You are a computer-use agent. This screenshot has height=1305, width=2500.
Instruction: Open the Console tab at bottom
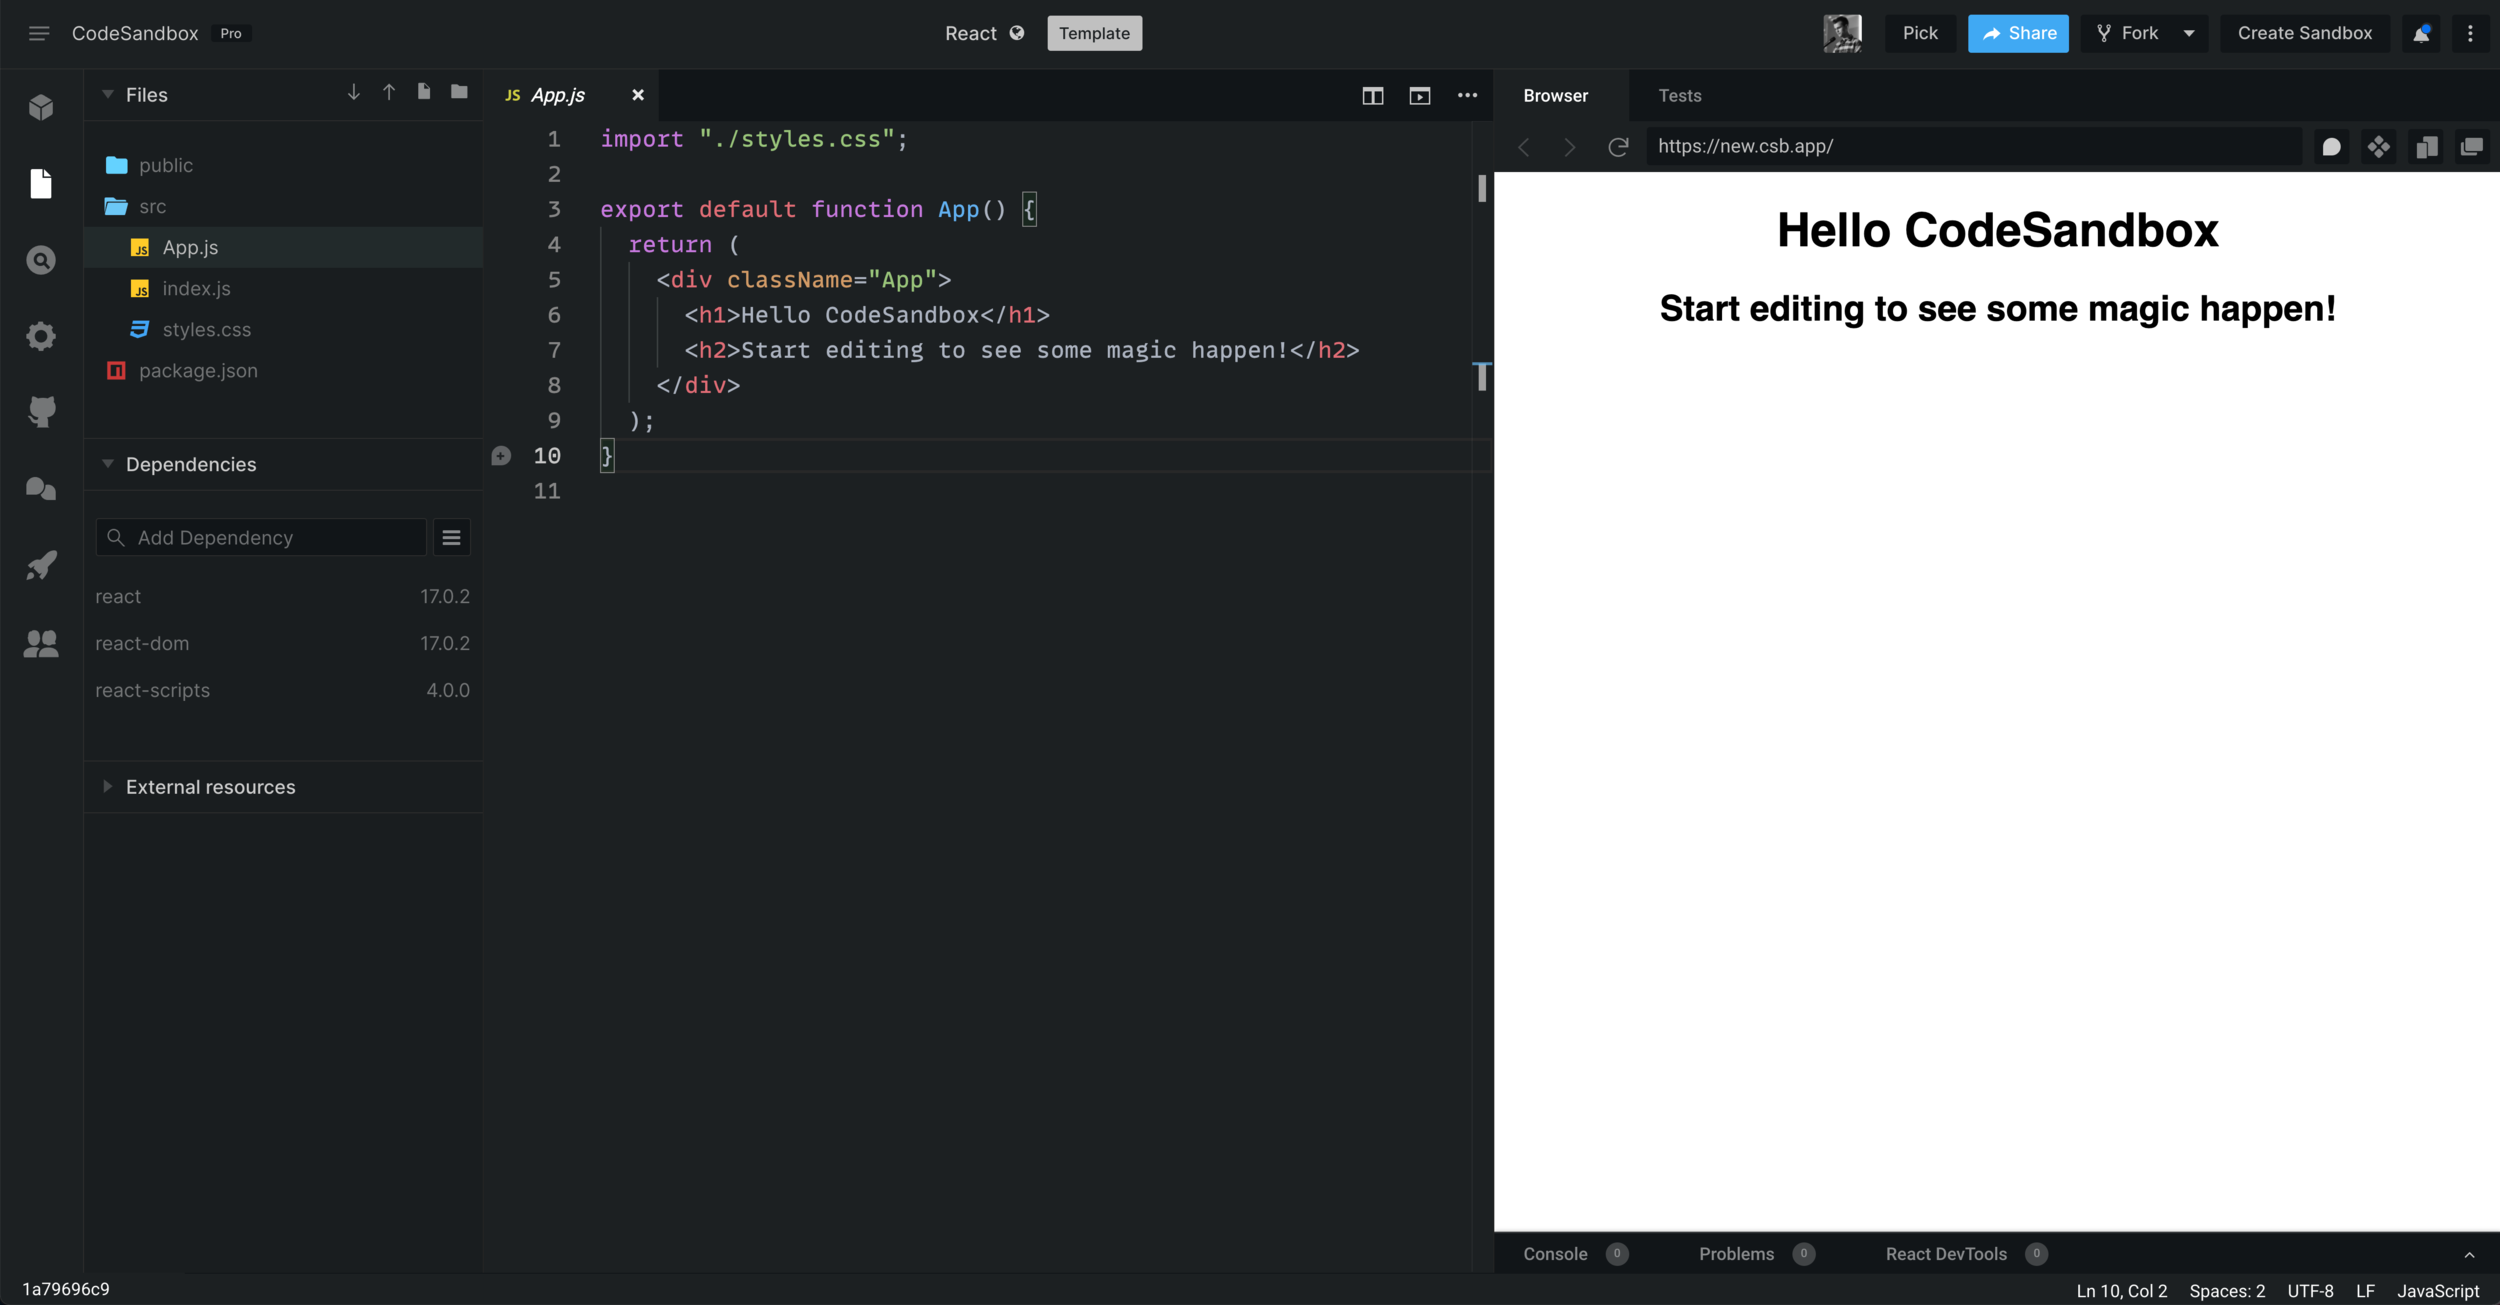(1555, 1254)
